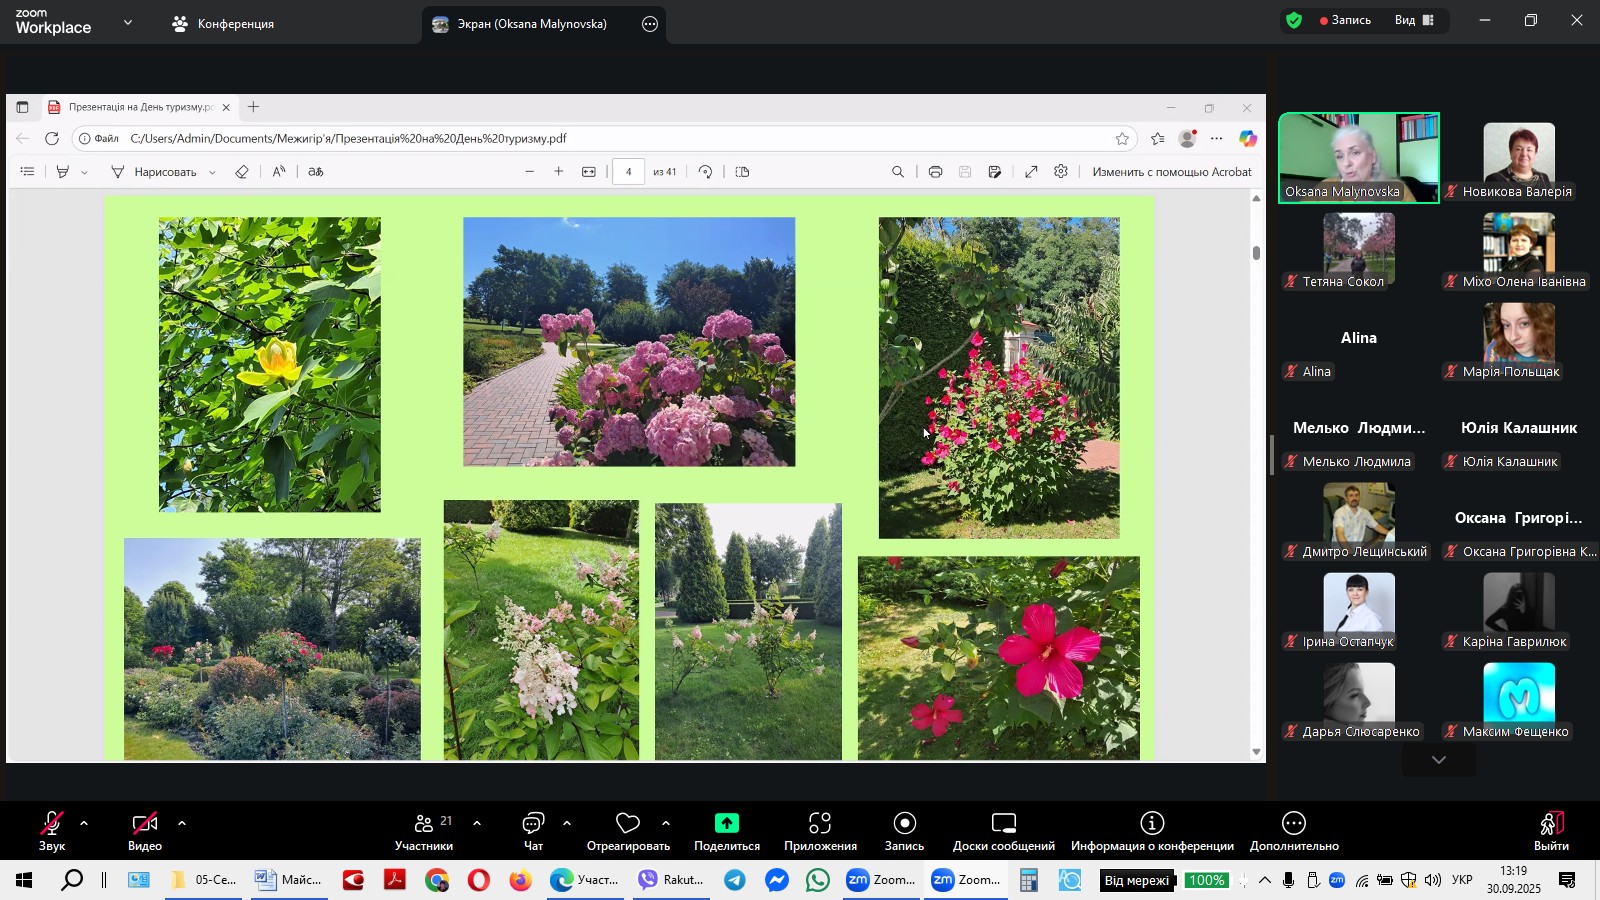Switch to the Conference tab
Viewport: 1600px width, 900px height.
[224, 24]
